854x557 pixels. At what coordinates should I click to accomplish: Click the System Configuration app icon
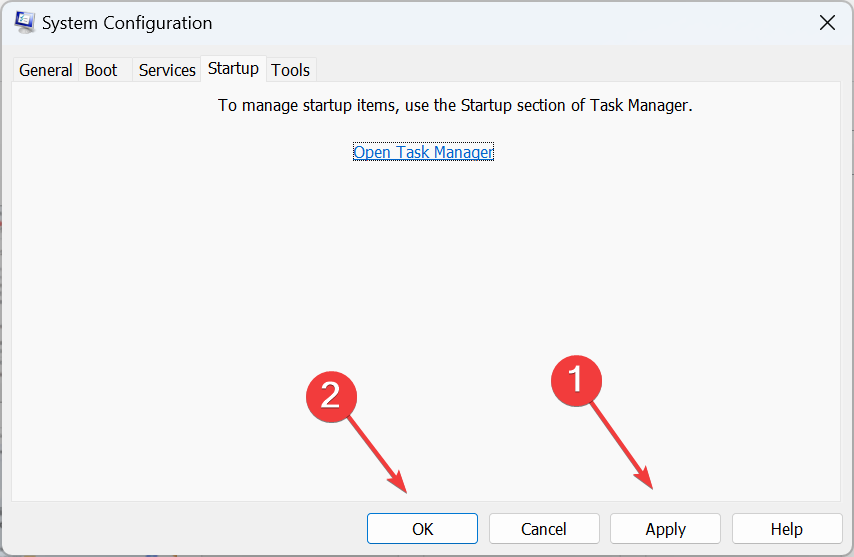[x=25, y=22]
